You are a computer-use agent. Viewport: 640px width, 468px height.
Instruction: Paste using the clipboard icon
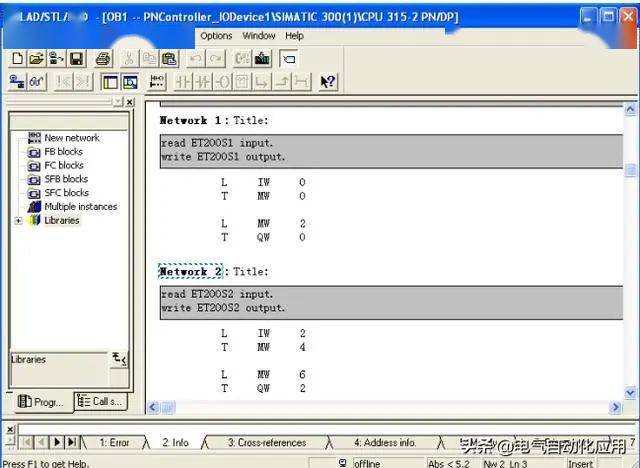tap(169, 59)
